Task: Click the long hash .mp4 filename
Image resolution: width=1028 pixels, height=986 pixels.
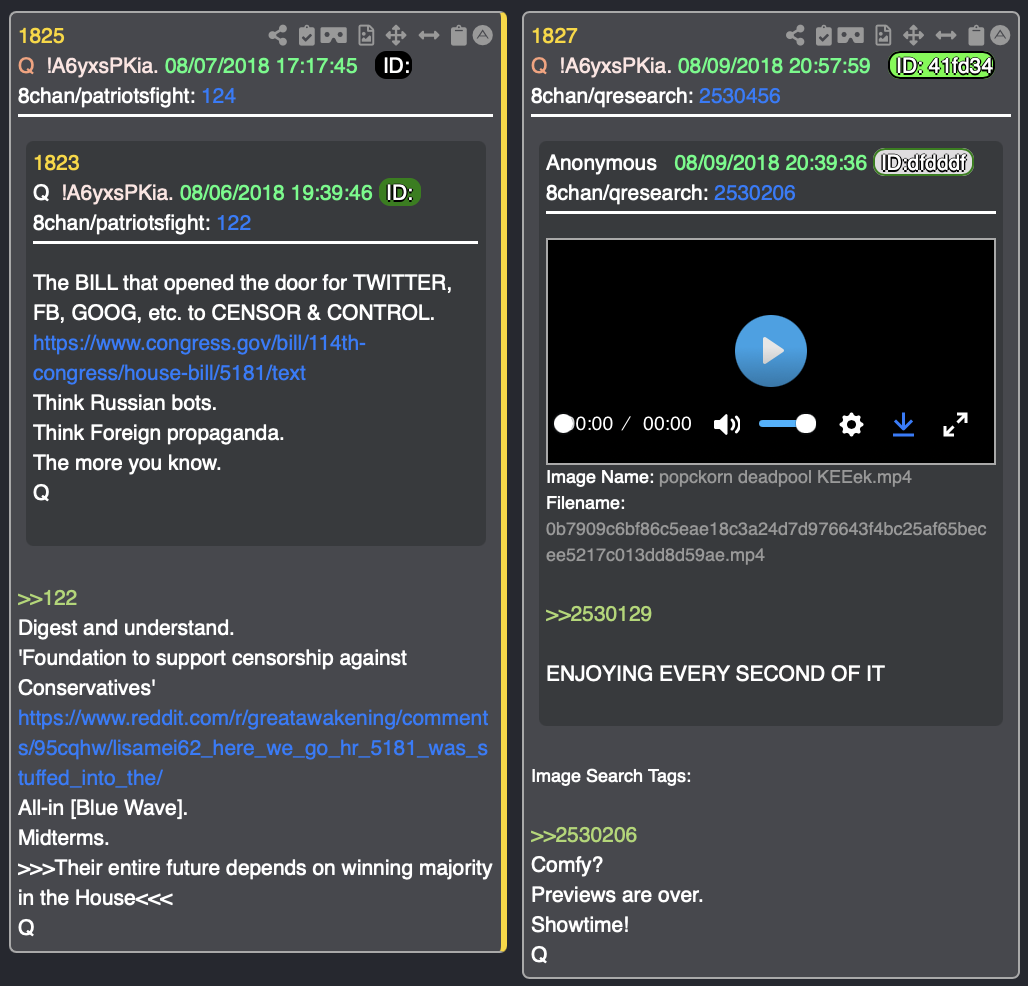Action: pyautogui.click(x=766, y=542)
